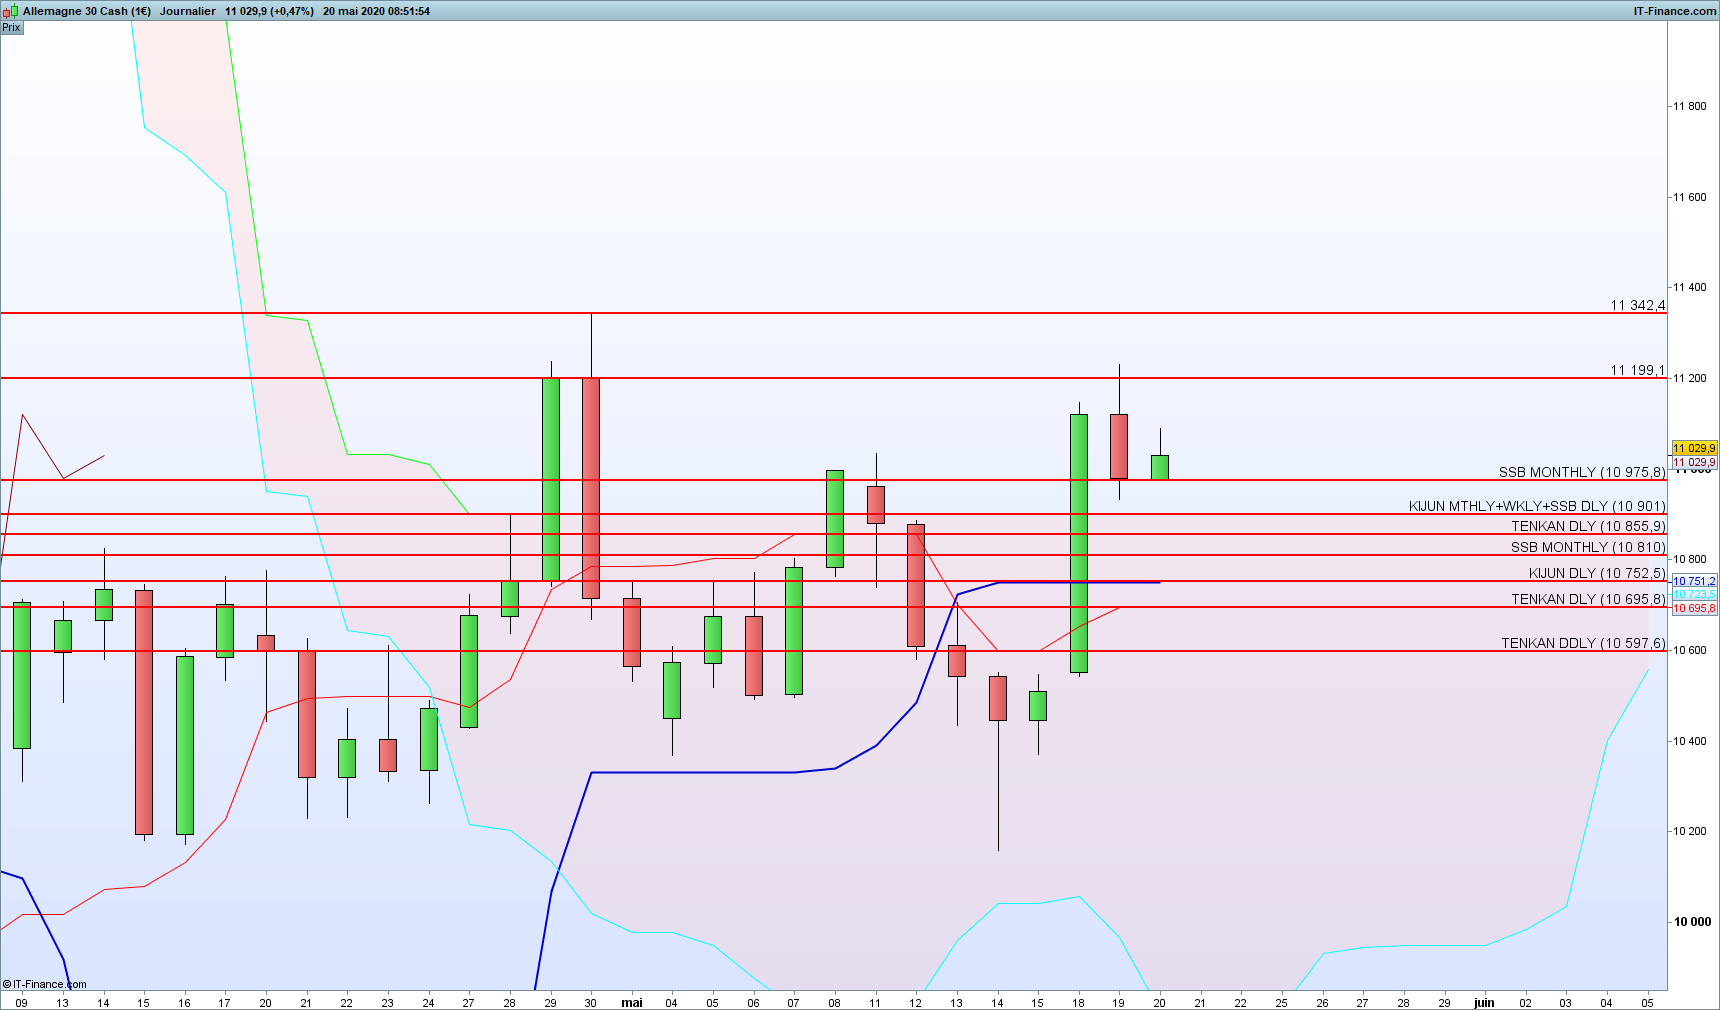The height and width of the screenshot is (1010, 1720).
Task: Click the yellow '11 029,9' current price tag
Action: click(1694, 448)
